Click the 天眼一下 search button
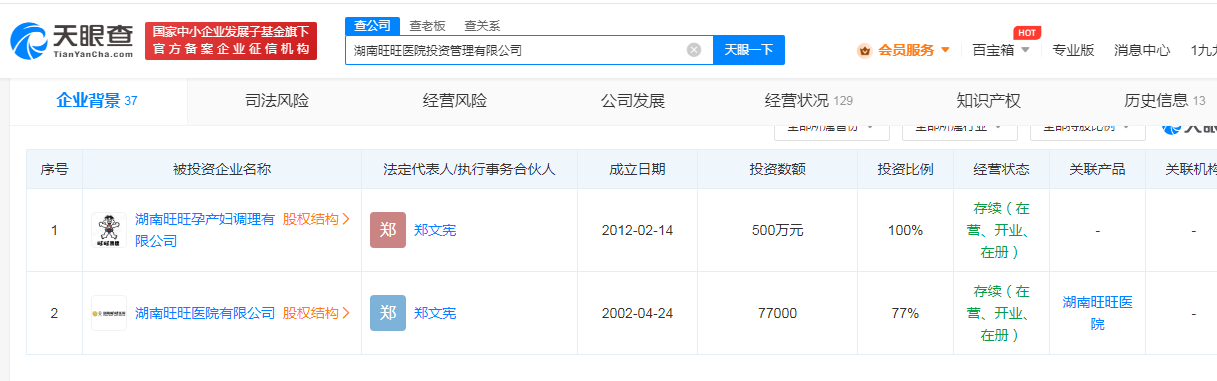This screenshot has width=1217, height=381. click(749, 50)
